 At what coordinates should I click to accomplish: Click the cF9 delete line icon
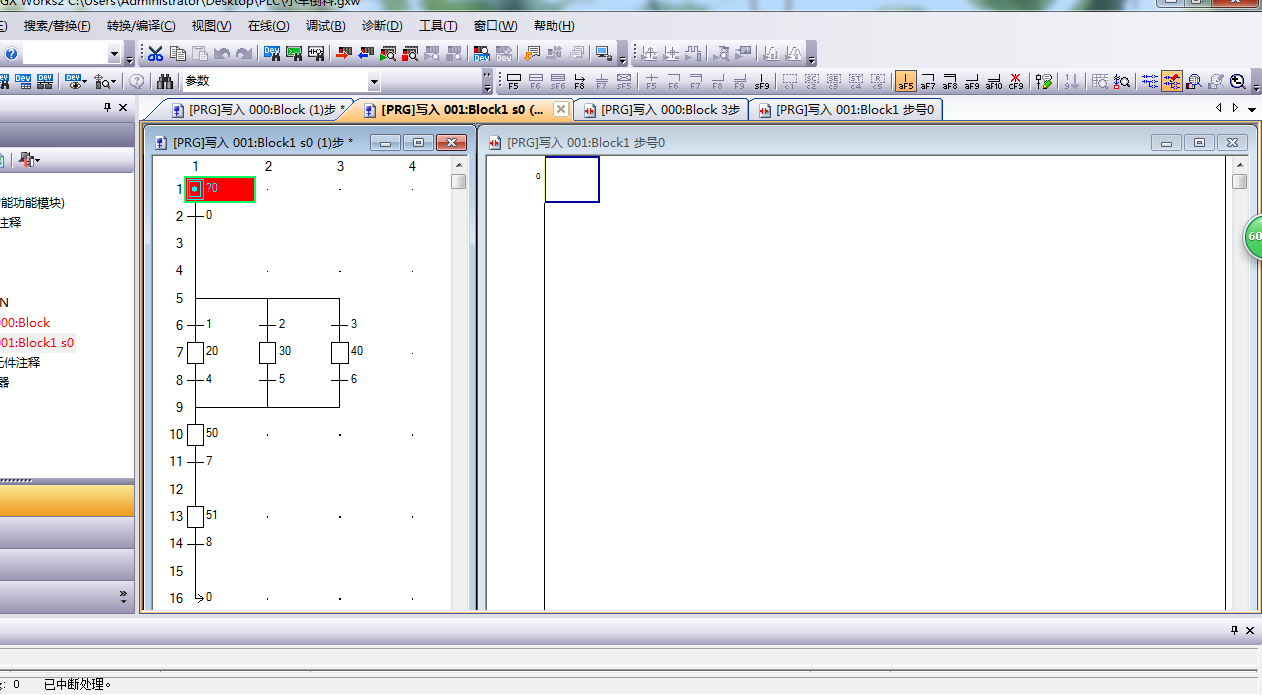tap(1015, 82)
